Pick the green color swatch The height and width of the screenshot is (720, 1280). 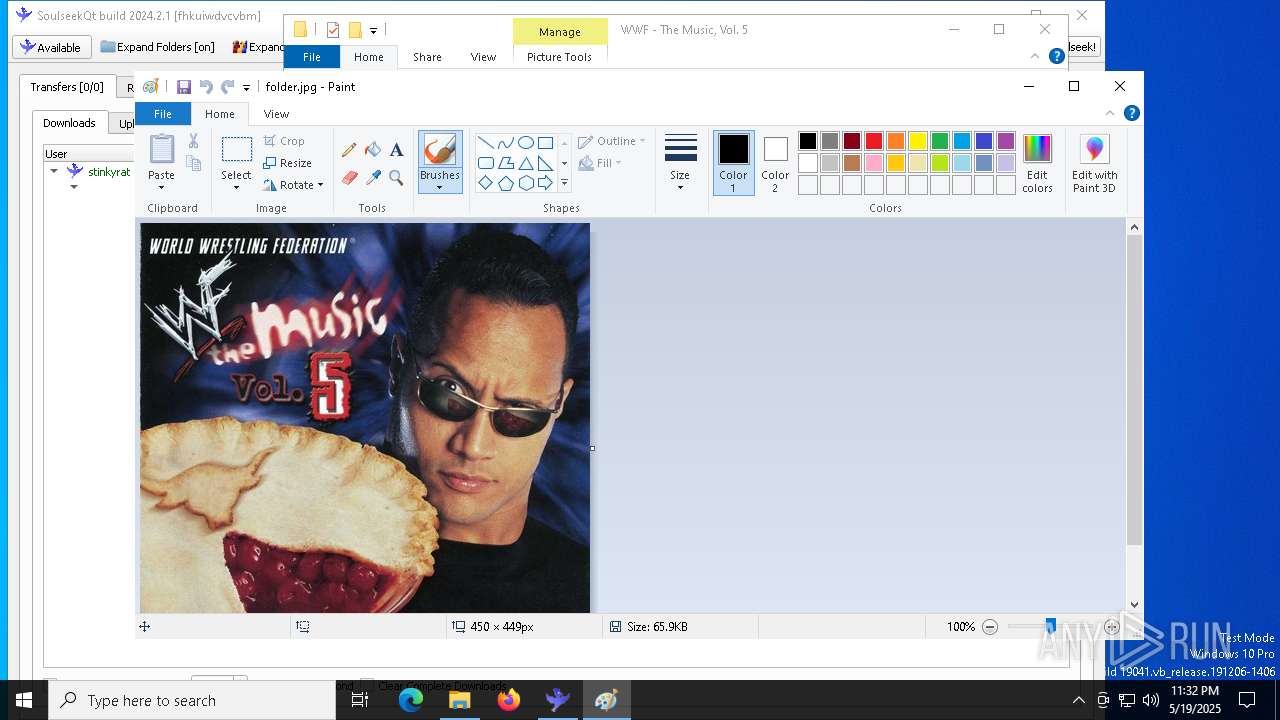click(940, 141)
